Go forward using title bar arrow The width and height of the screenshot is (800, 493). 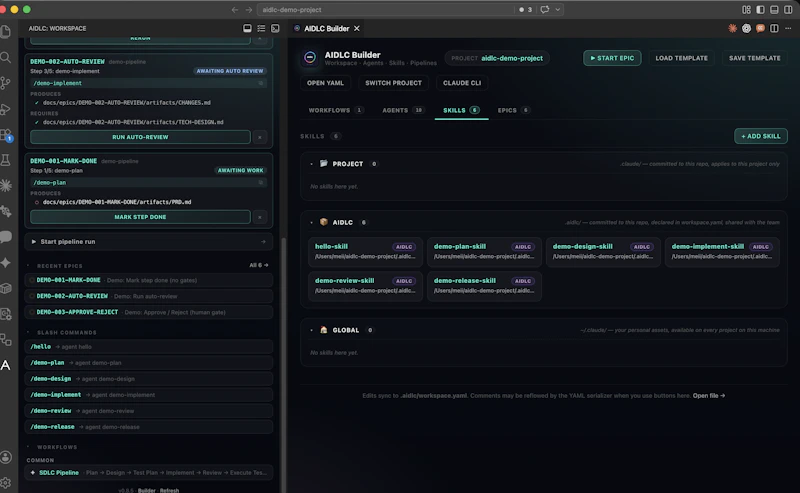point(248,10)
